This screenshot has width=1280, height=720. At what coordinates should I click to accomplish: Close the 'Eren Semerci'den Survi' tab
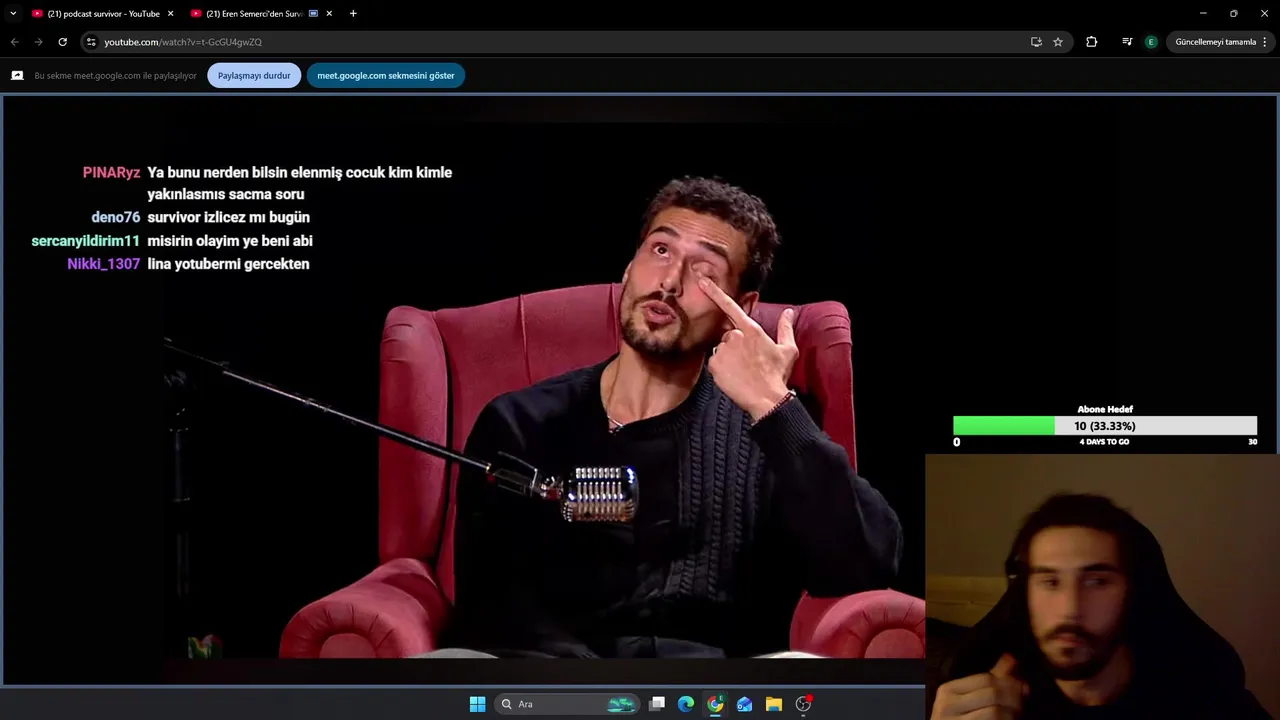tap(329, 14)
